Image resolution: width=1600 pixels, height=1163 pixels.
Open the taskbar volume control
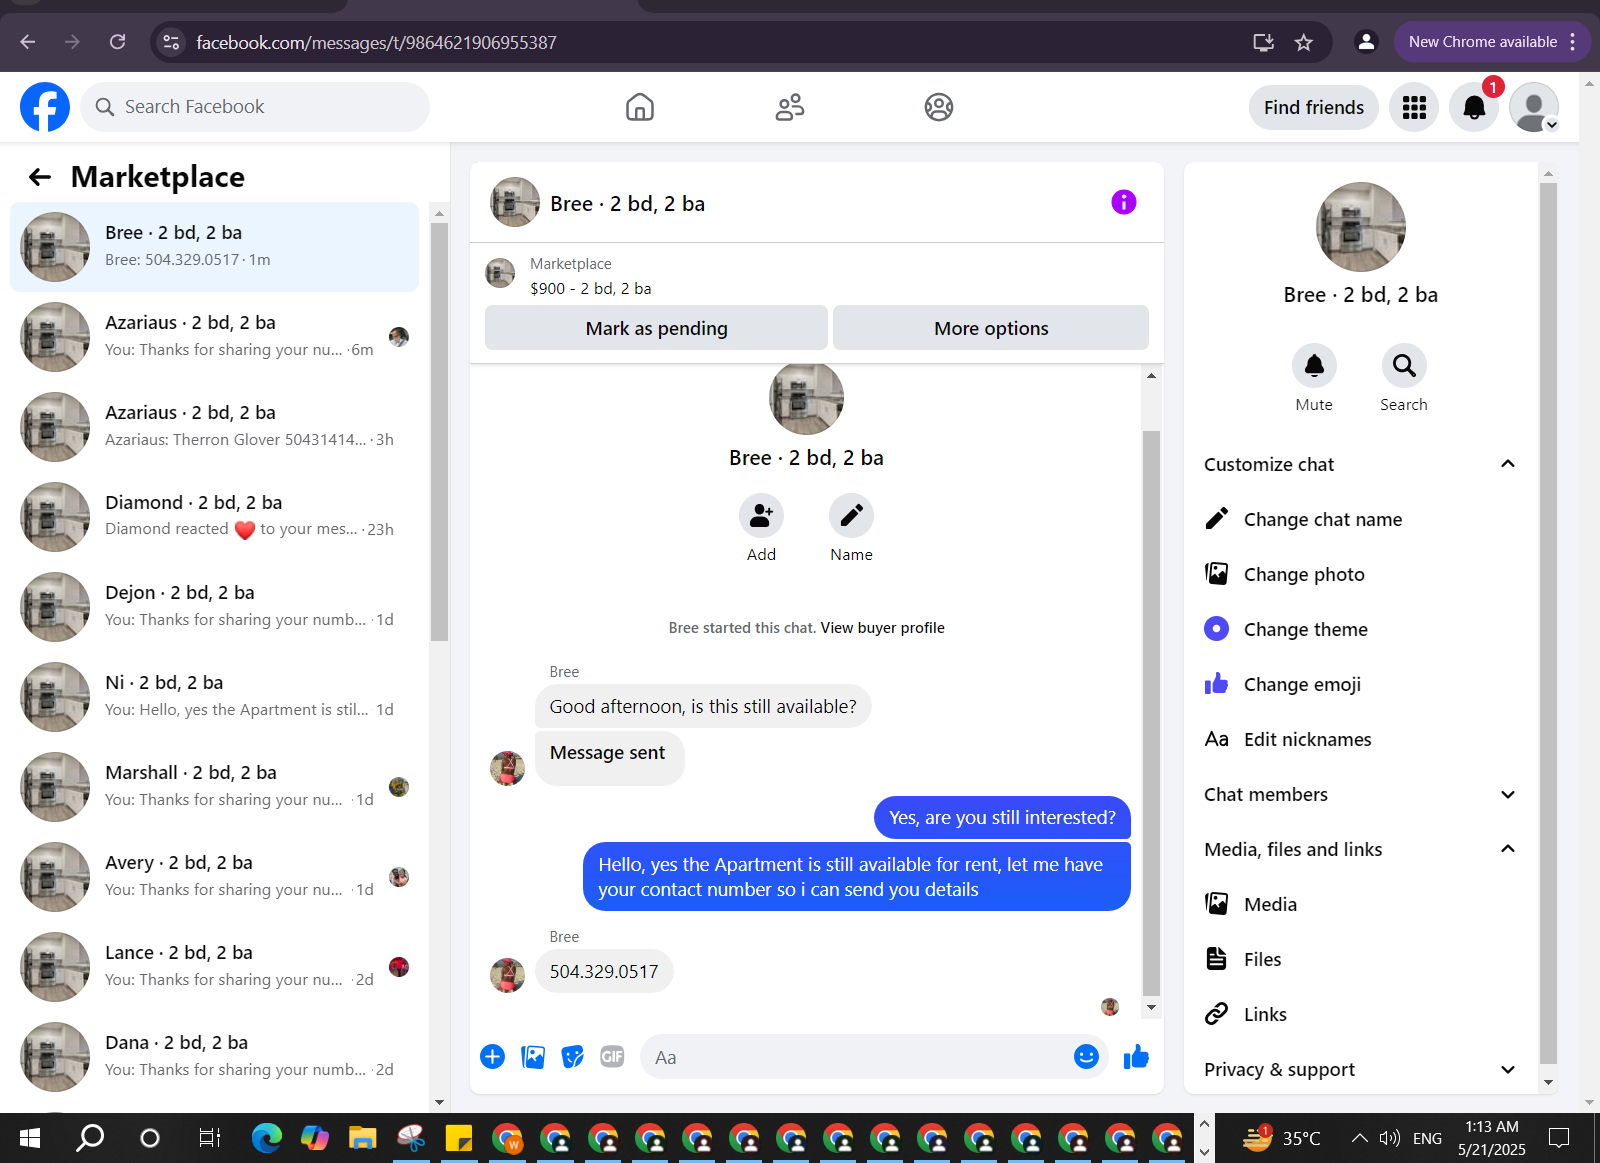coord(1389,1138)
